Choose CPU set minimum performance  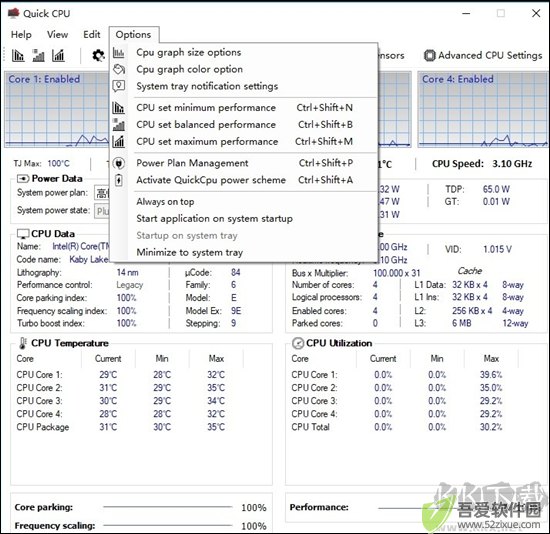(x=244, y=107)
